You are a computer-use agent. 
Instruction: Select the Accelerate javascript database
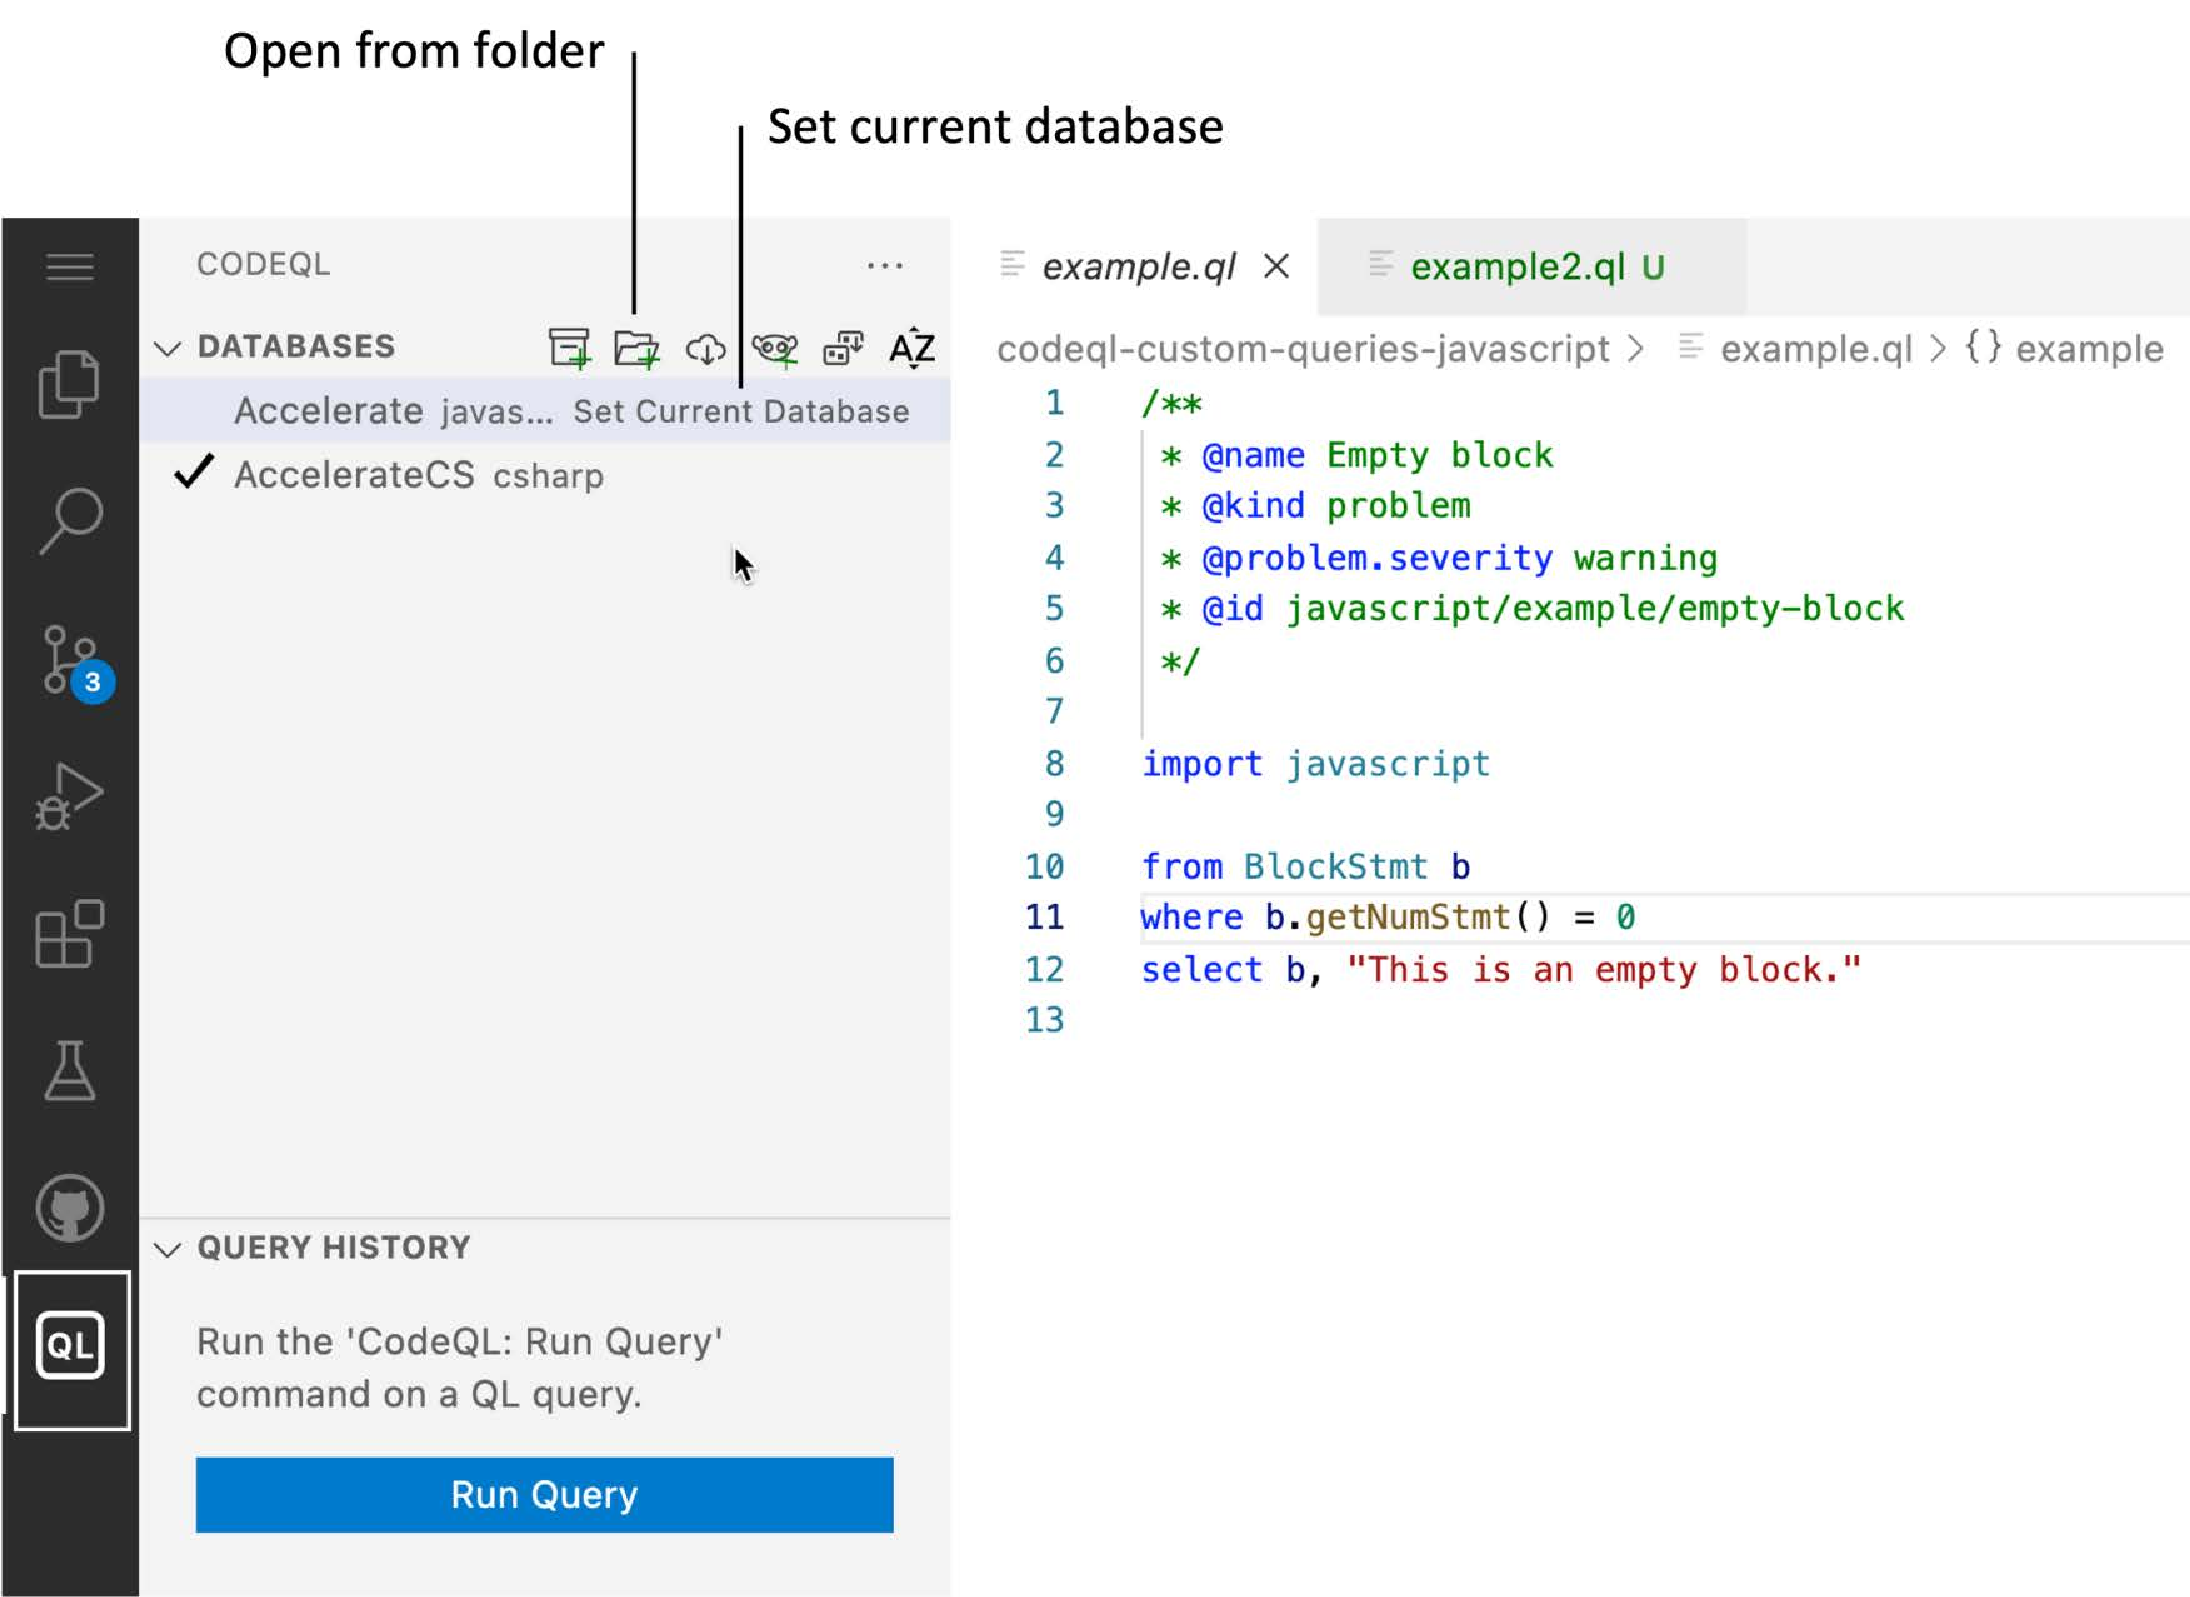(544, 411)
